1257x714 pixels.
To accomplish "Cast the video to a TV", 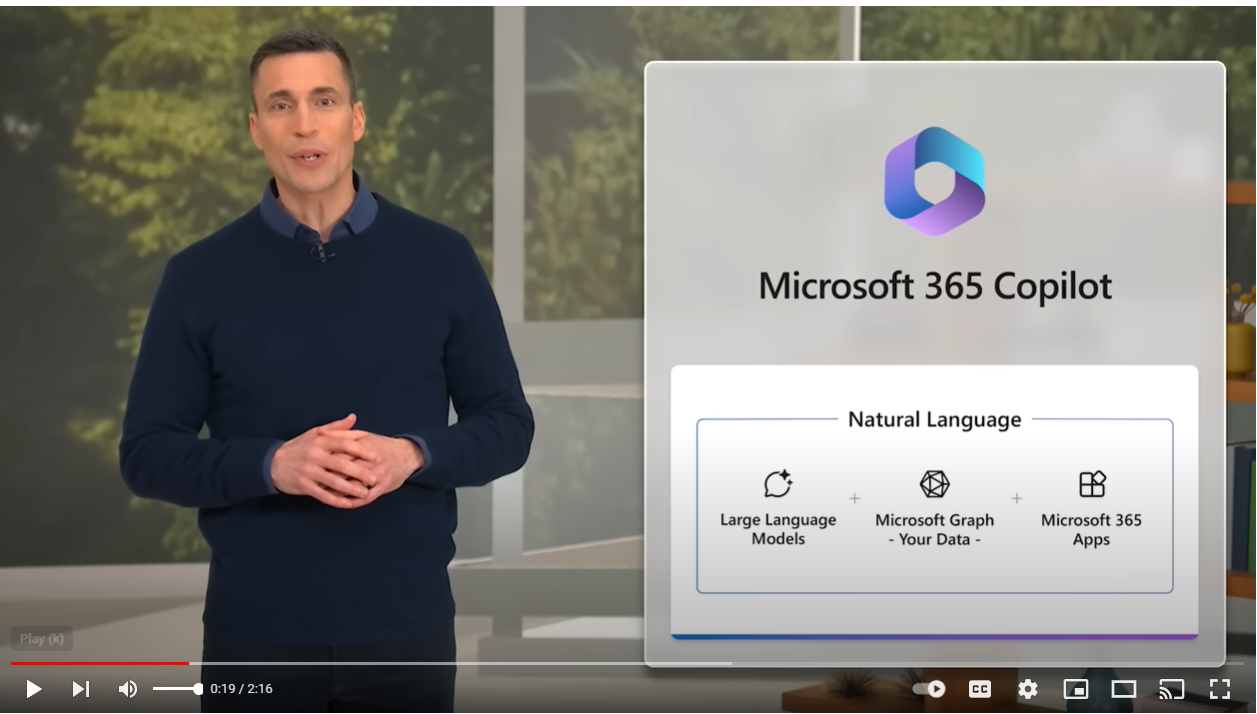I will (x=1171, y=689).
